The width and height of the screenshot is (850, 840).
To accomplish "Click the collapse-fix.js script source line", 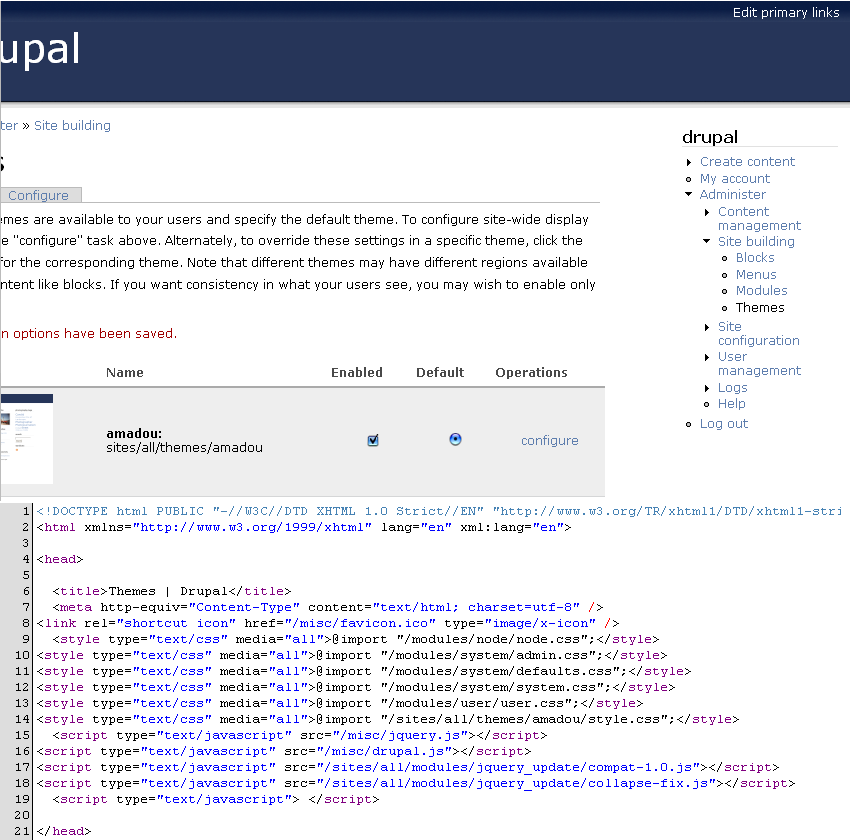I will 416,783.
